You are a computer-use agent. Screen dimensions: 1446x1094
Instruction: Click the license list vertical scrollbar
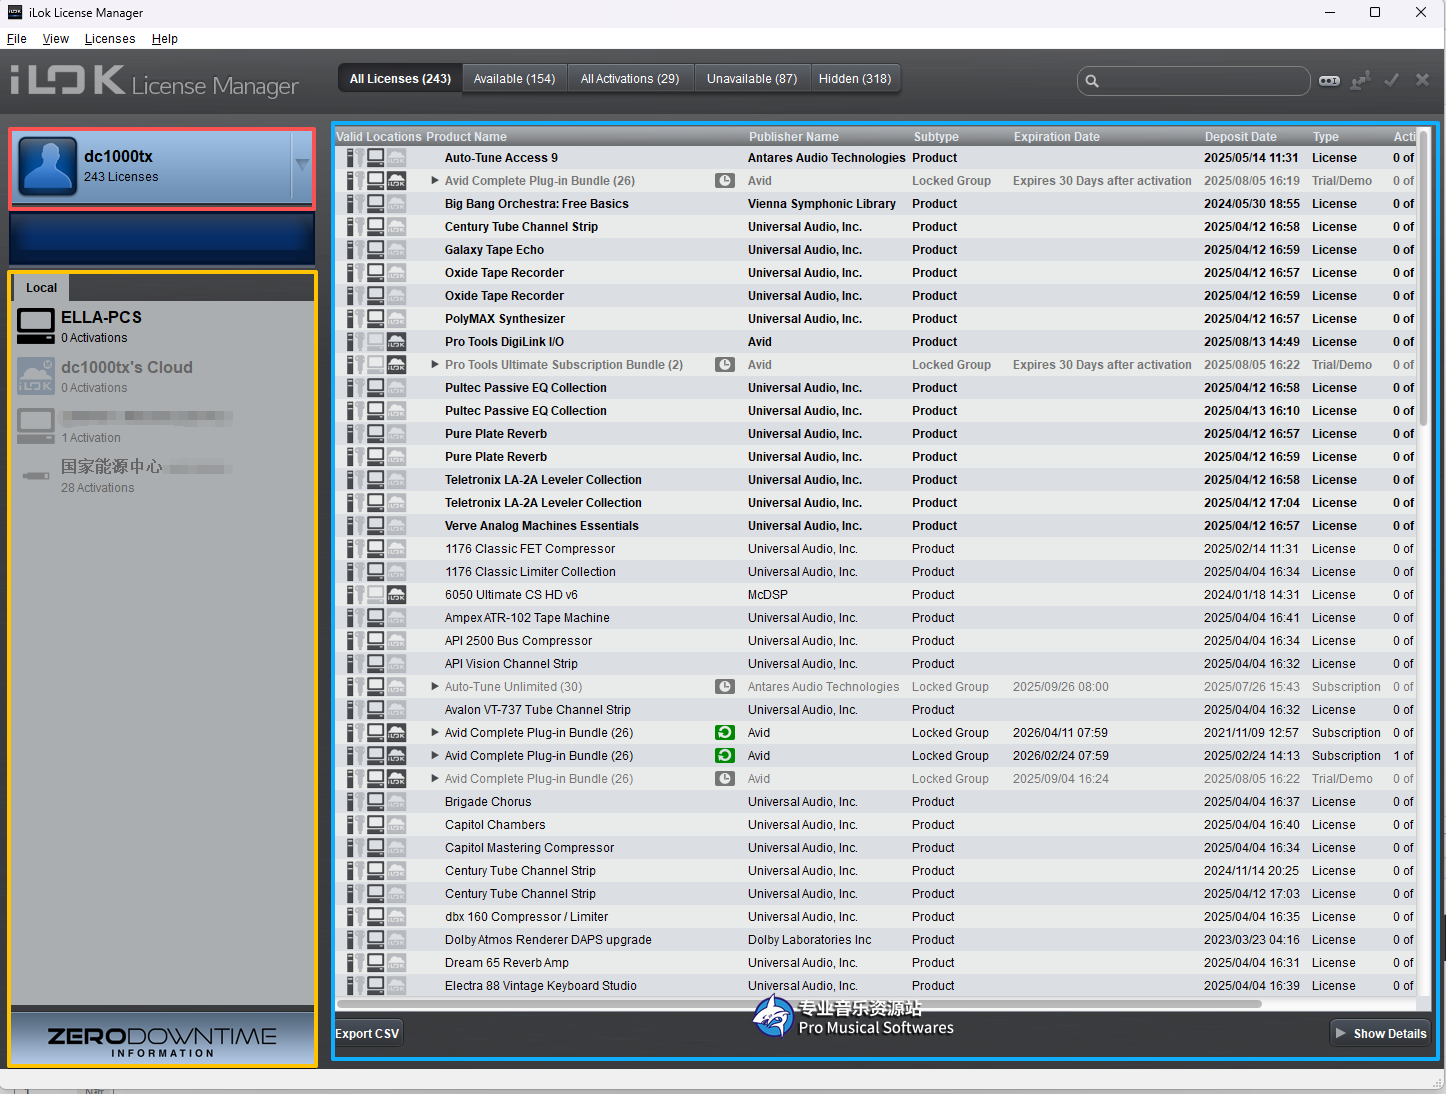click(1423, 300)
